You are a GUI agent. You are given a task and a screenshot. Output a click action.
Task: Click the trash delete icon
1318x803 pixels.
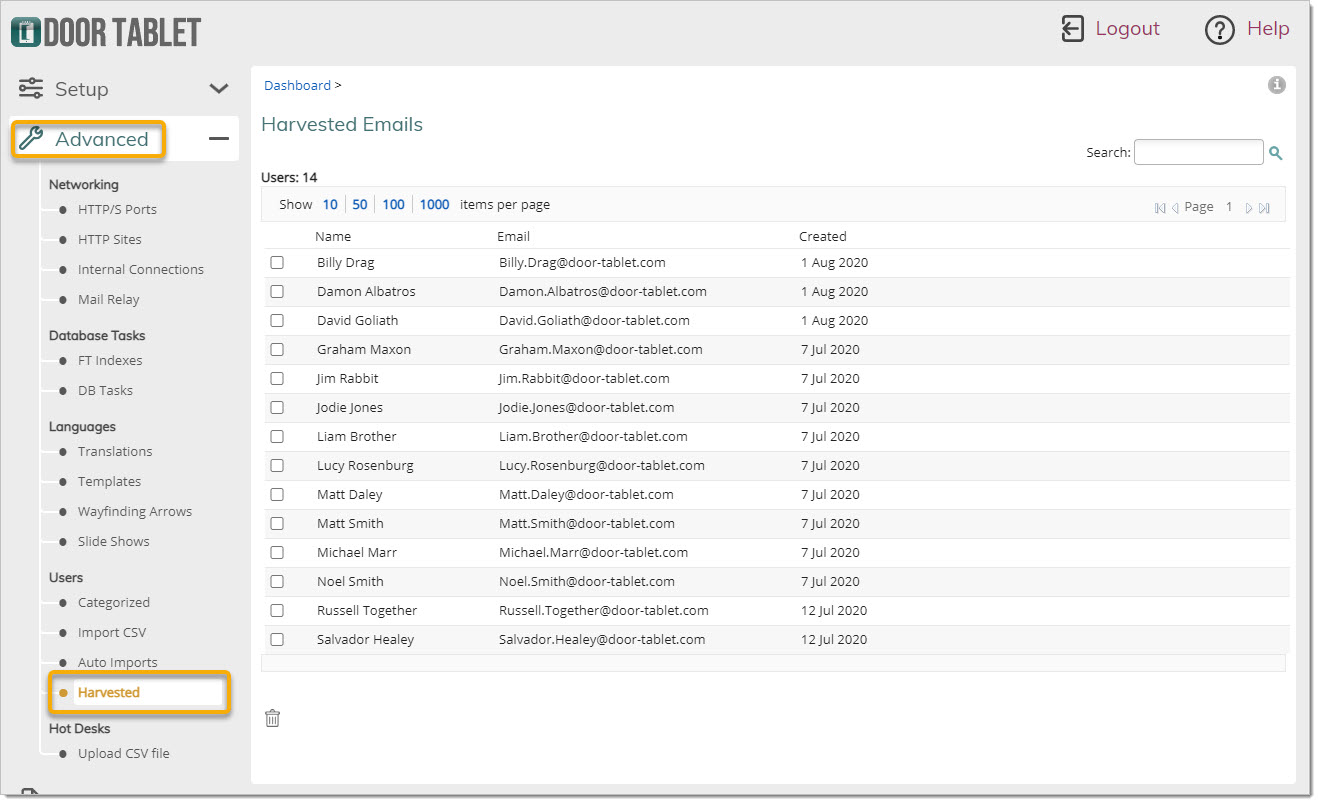tap(273, 718)
